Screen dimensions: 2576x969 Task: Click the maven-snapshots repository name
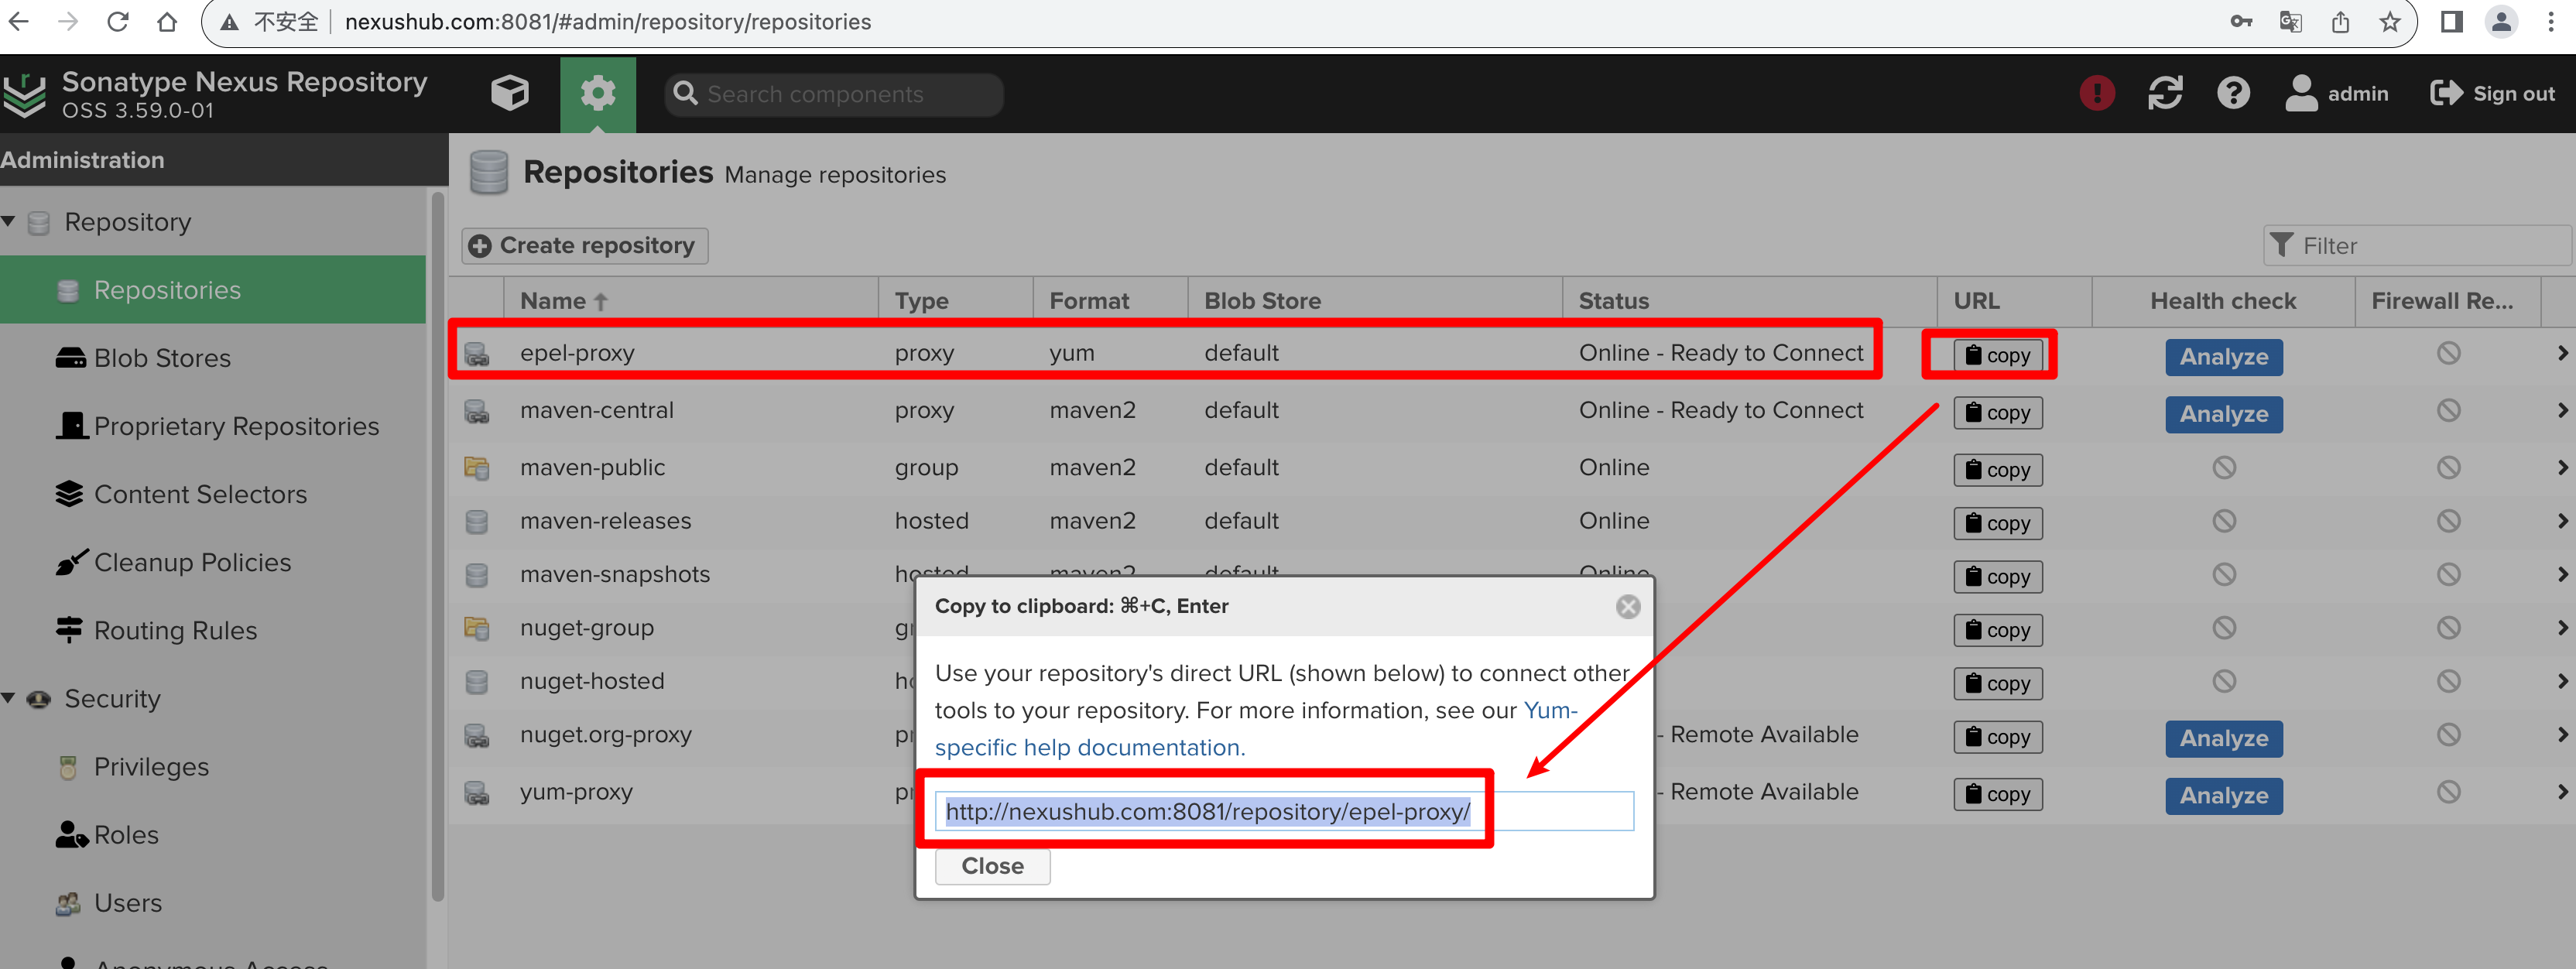point(614,574)
